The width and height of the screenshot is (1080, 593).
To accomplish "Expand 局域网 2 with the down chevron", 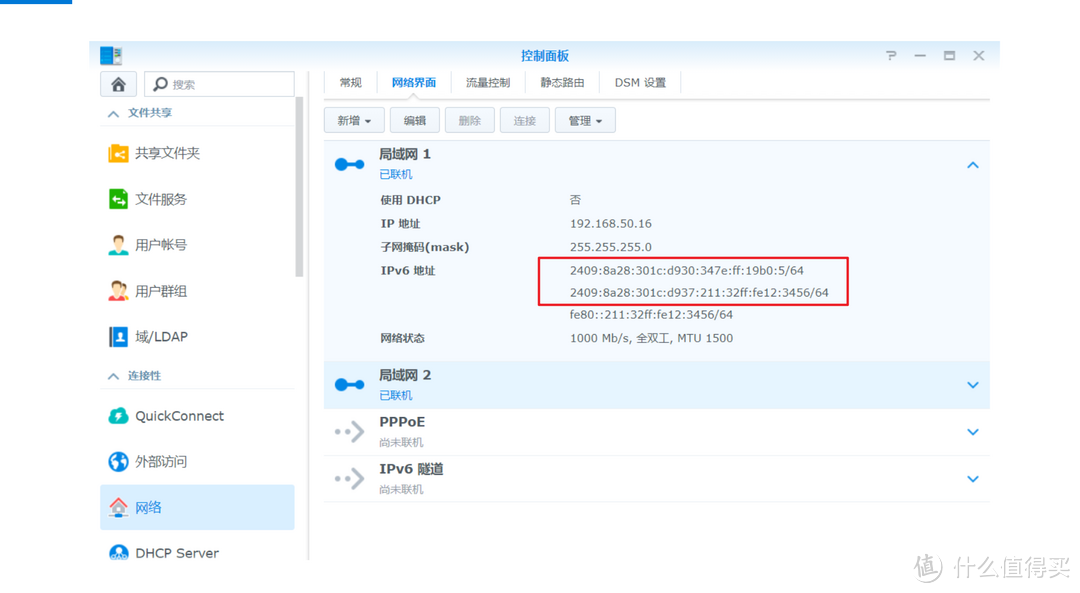I will click(x=973, y=385).
